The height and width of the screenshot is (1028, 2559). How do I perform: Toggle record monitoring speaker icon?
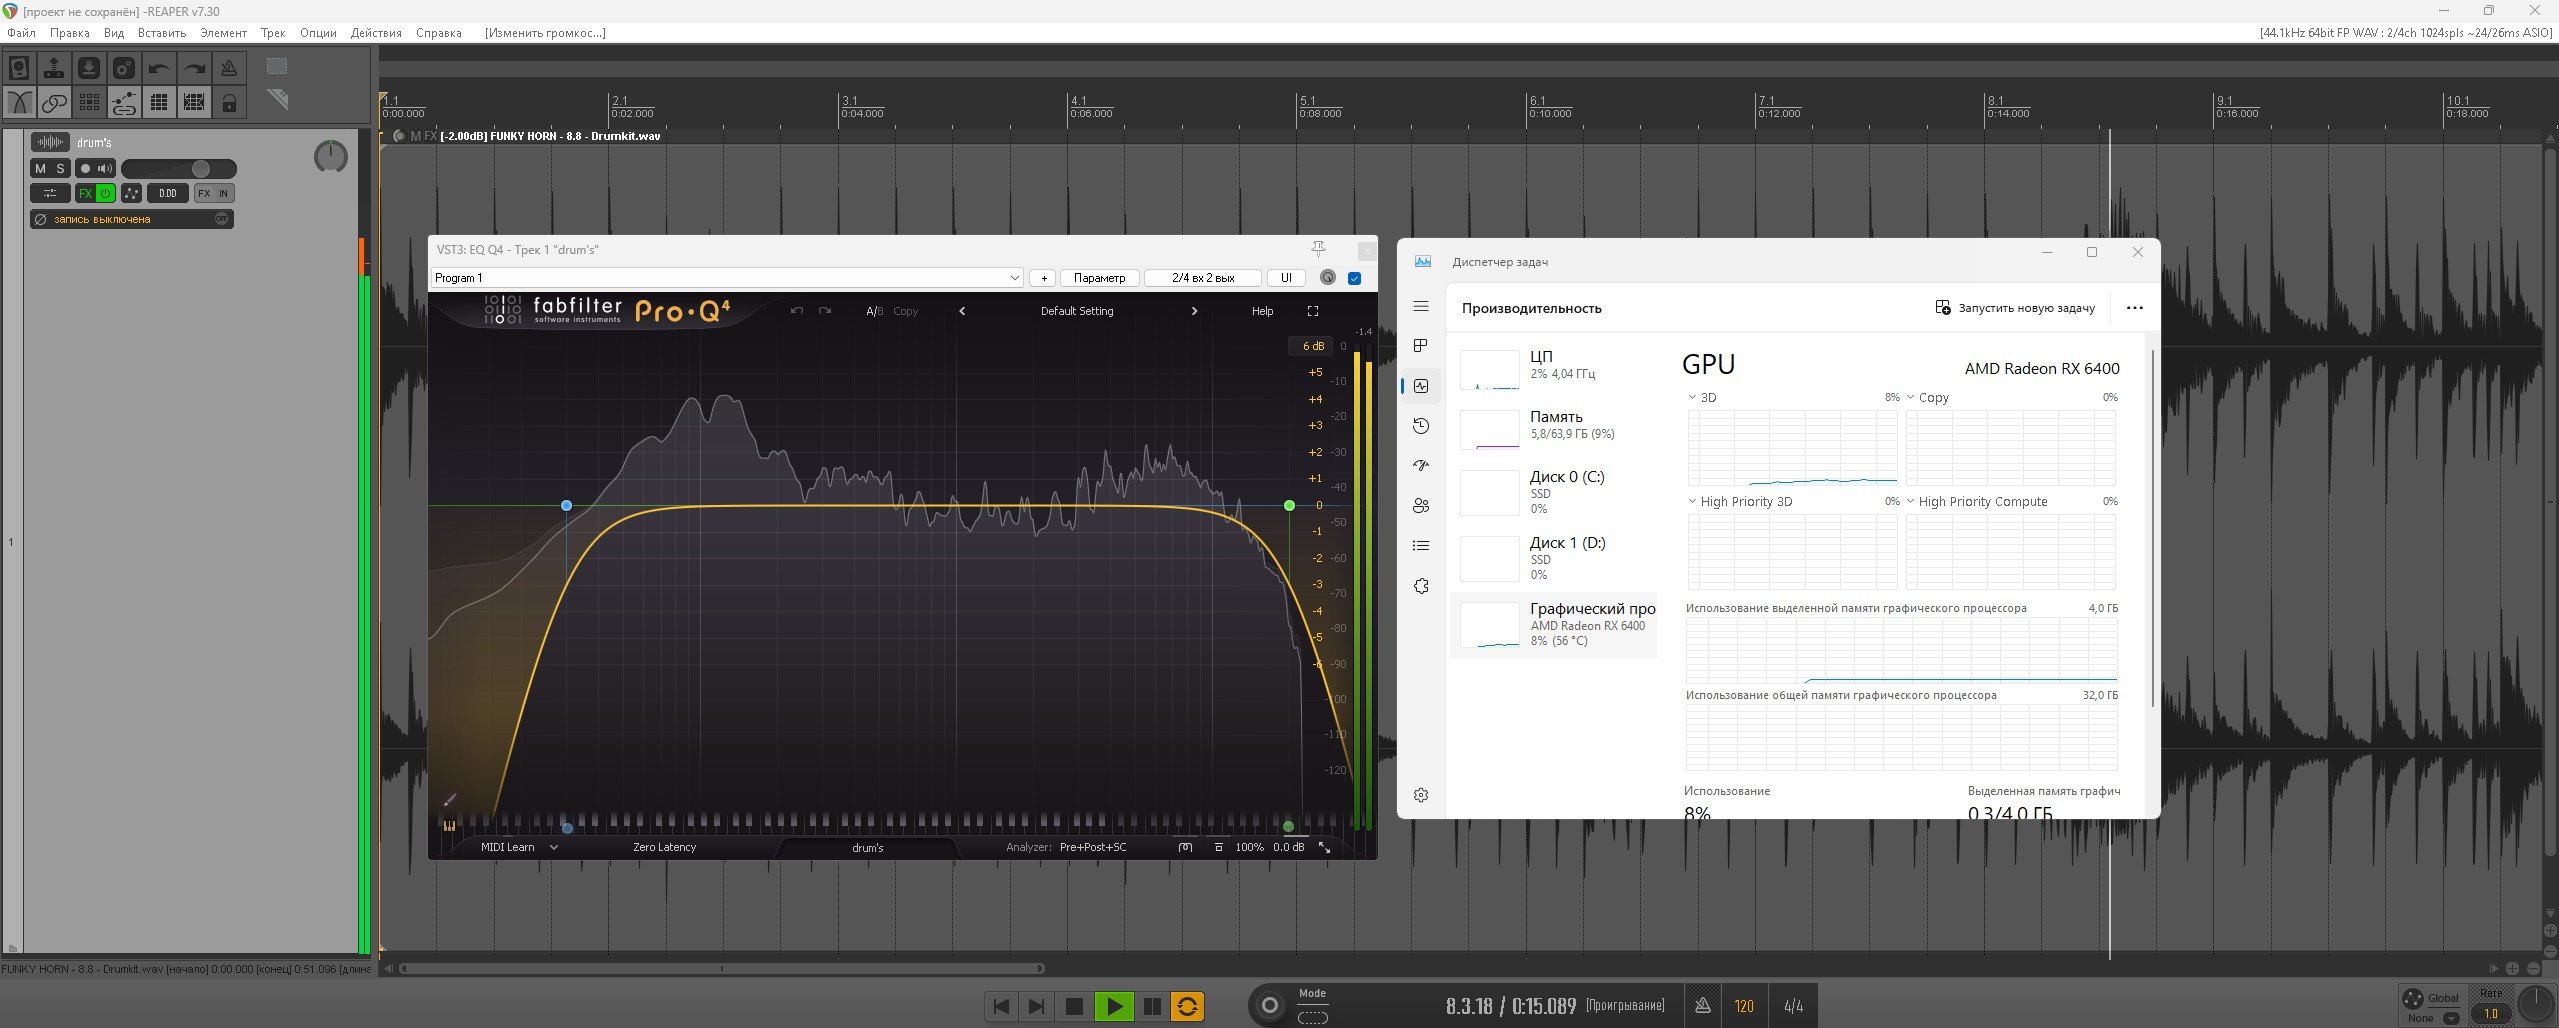[105, 168]
